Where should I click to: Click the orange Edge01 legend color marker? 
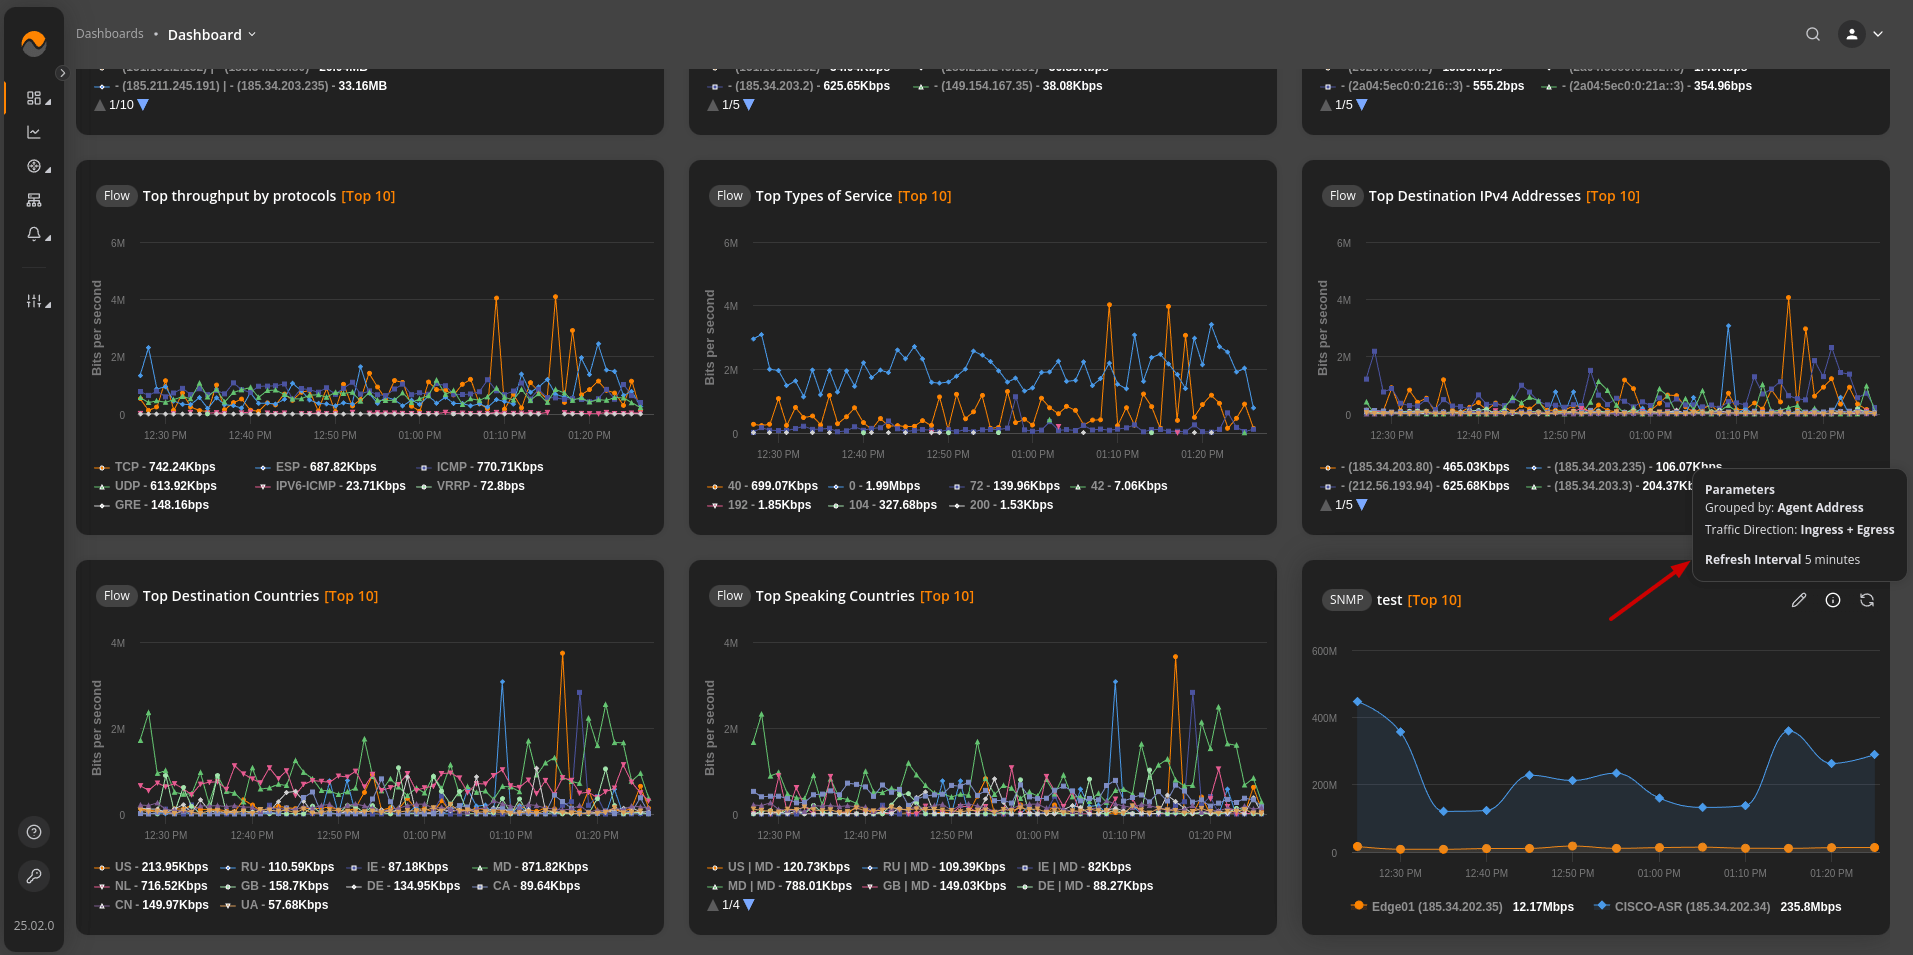(x=1358, y=906)
